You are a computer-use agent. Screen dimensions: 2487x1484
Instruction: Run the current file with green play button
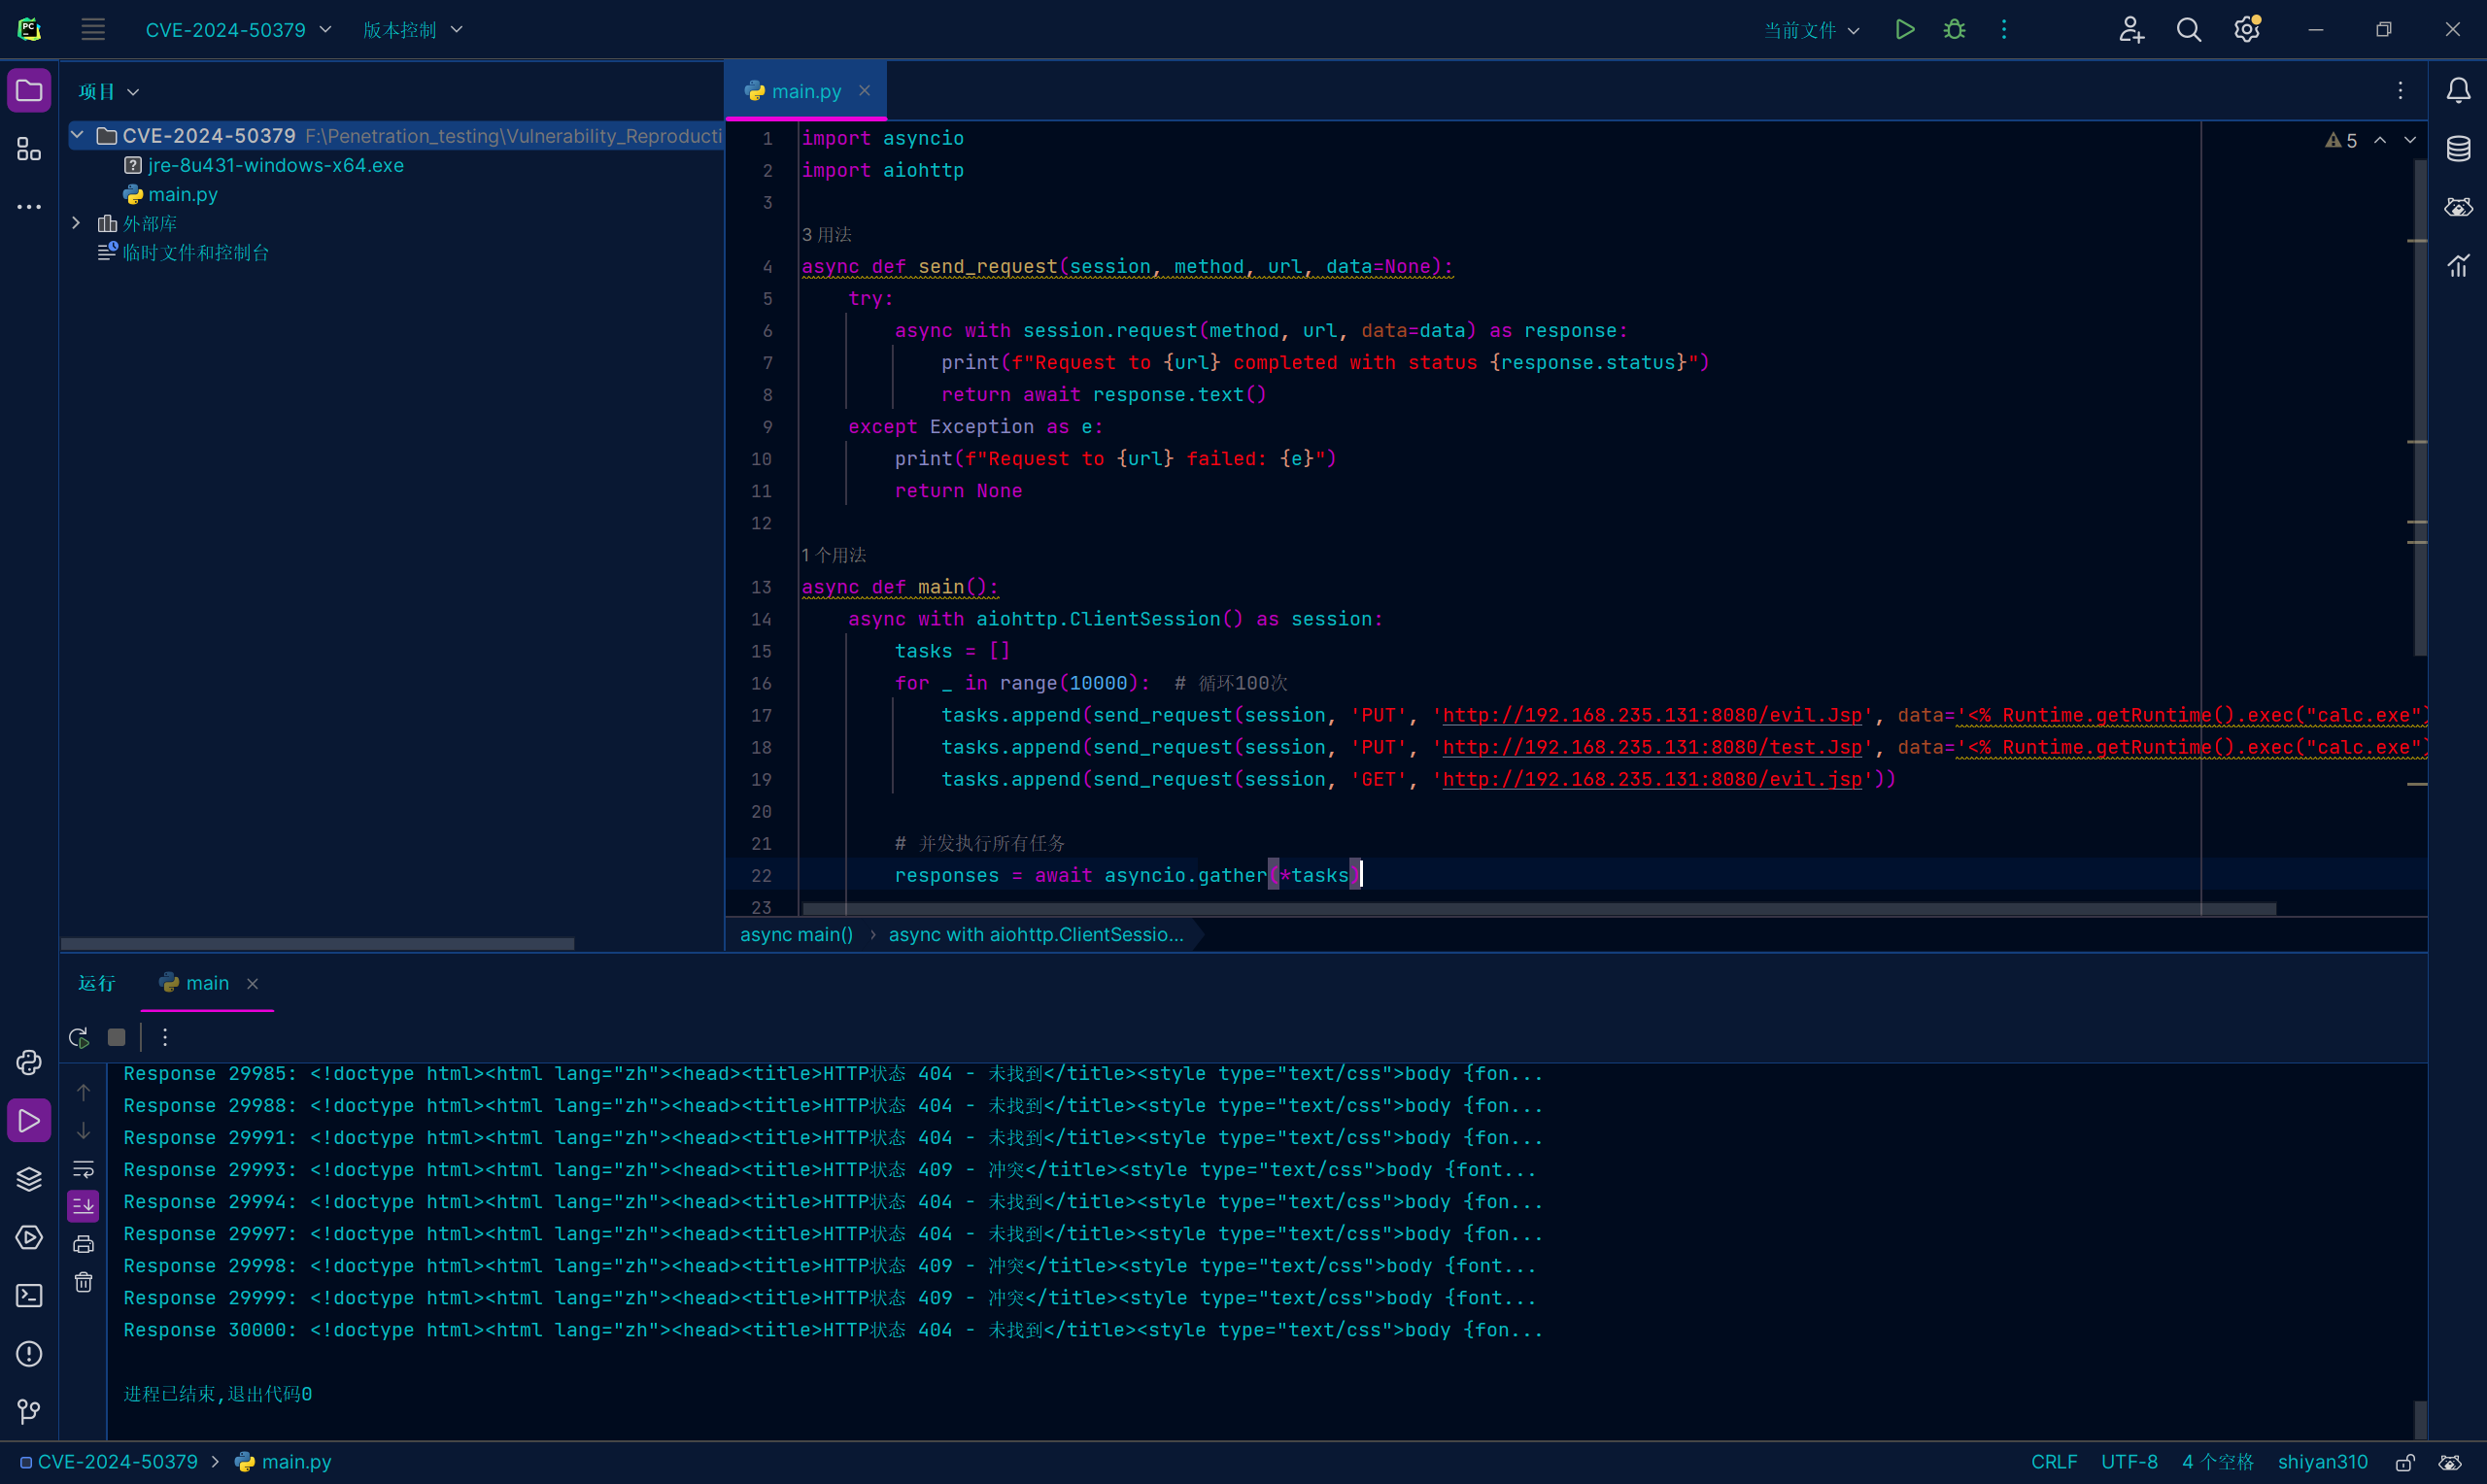(x=1904, y=30)
